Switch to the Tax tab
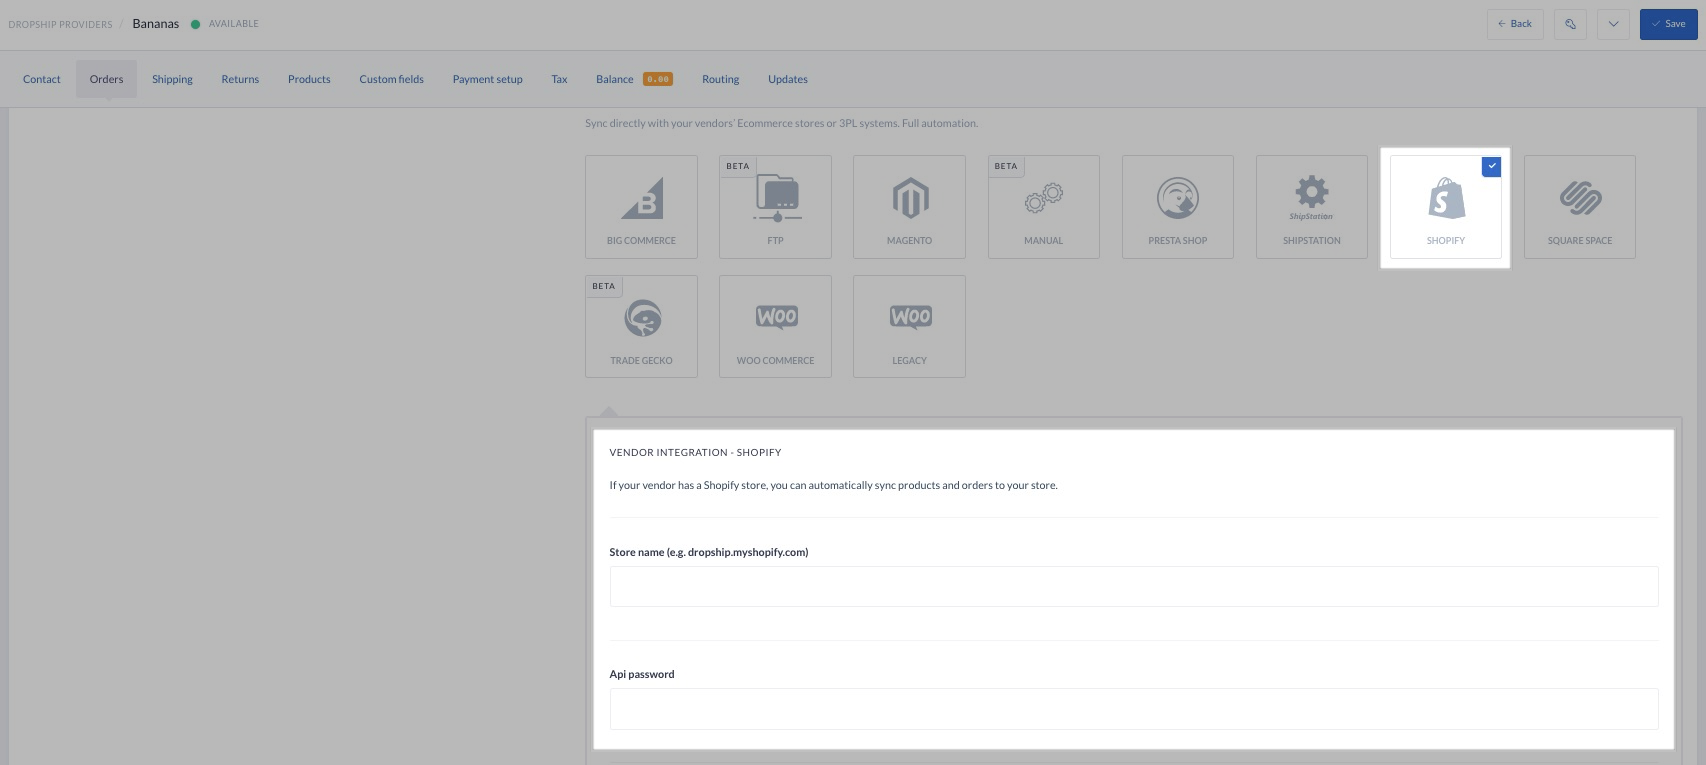 [x=559, y=79]
